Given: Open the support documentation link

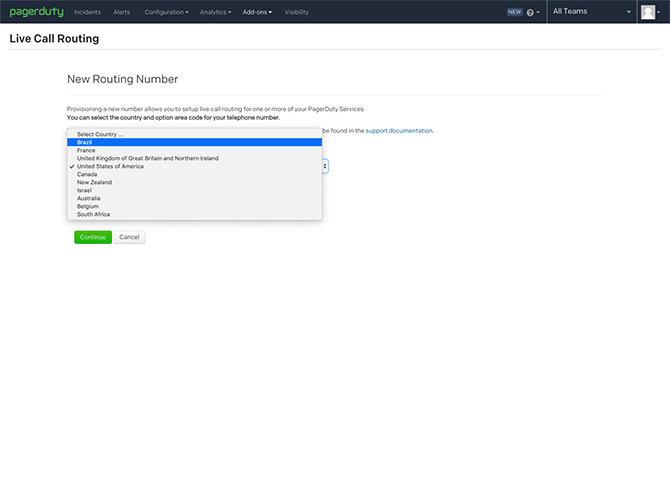Looking at the screenshot, I should pos(399,130).
